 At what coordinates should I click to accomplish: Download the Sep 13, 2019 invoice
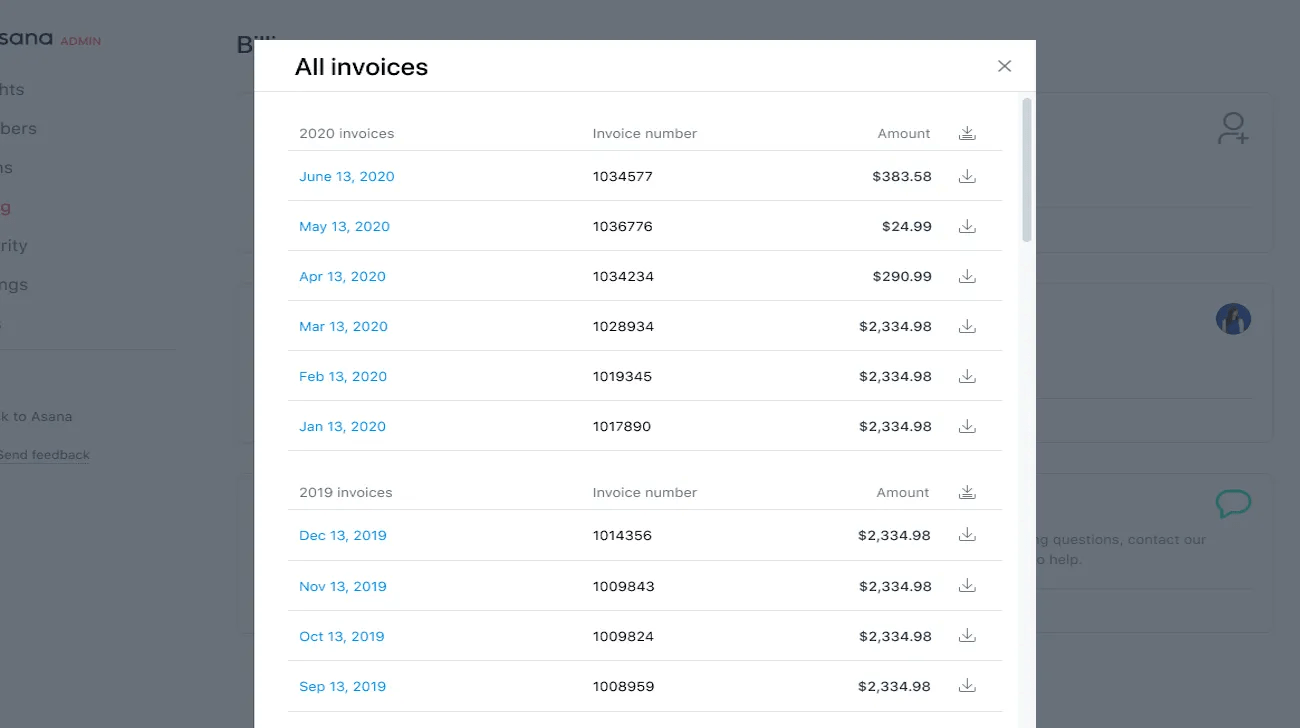(x=966, y=685)
